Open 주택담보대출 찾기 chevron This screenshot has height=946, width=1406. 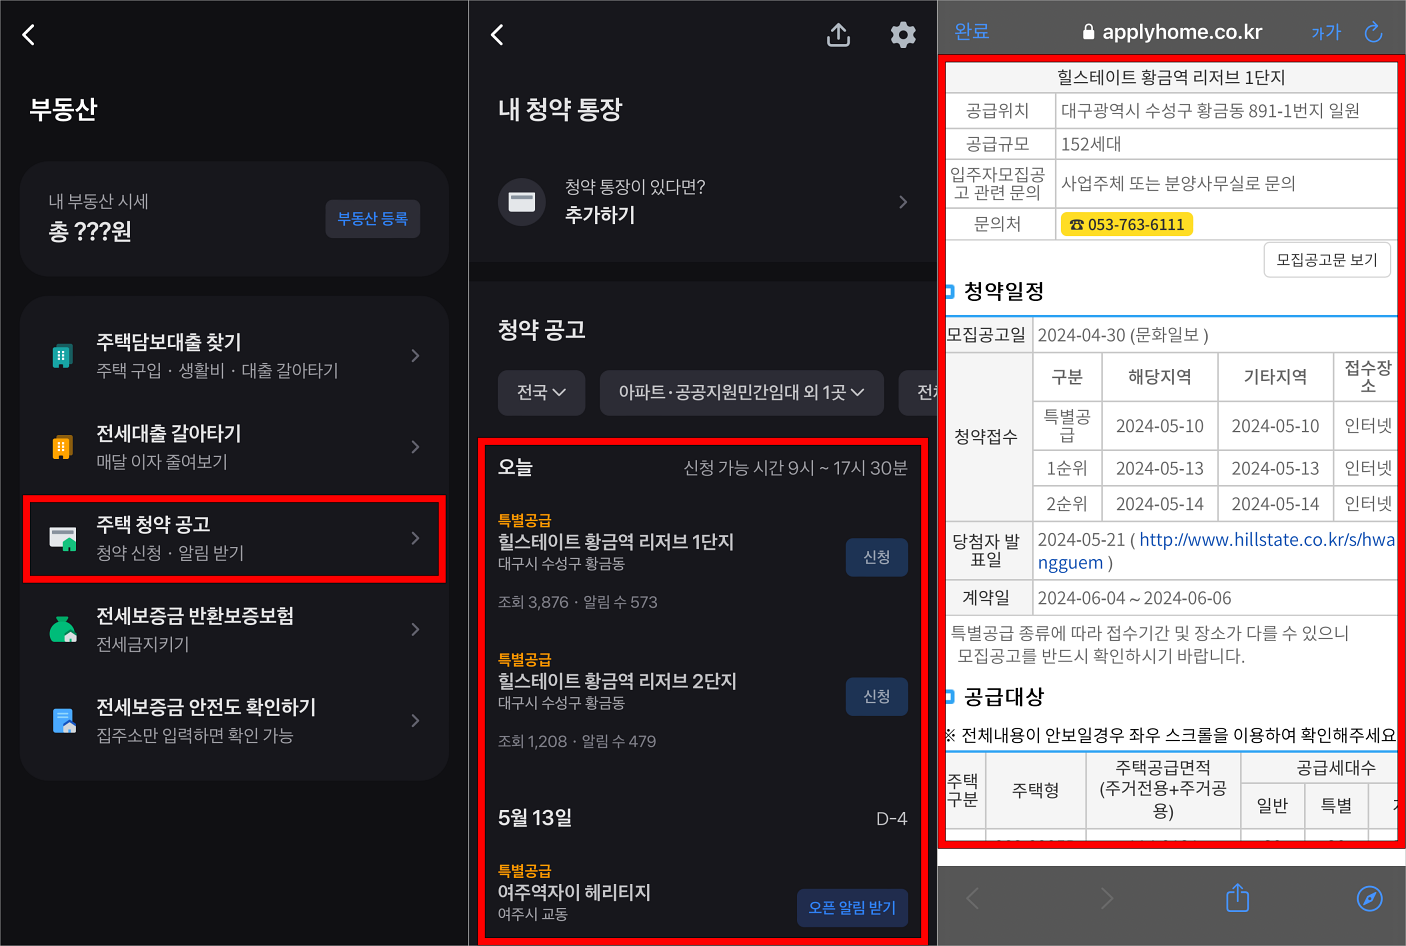(415, 356)
